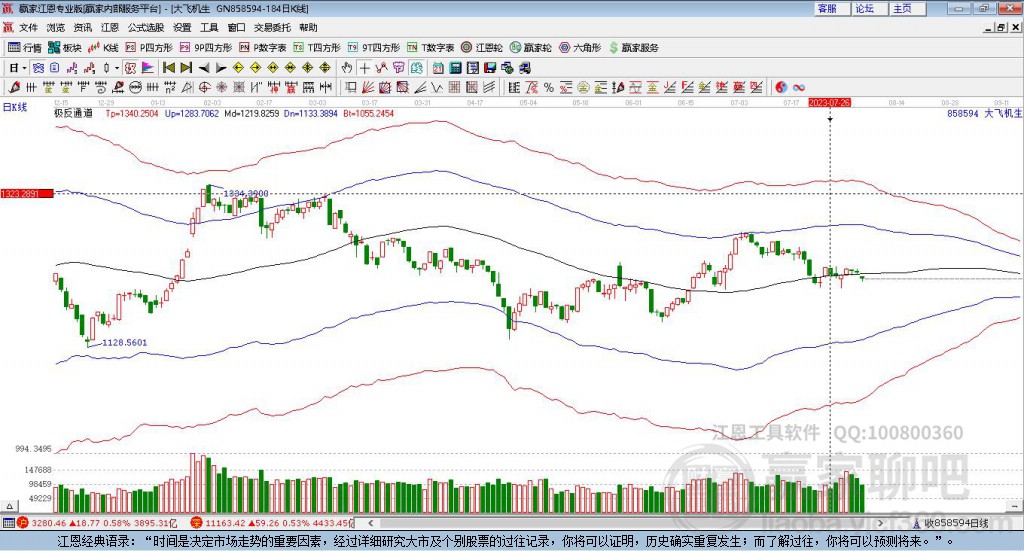Image resolution: width=1024 pixels, height=551 pixels.
Task: Click the 858594 大飞机生 stock code label
Action: [985, 114]
